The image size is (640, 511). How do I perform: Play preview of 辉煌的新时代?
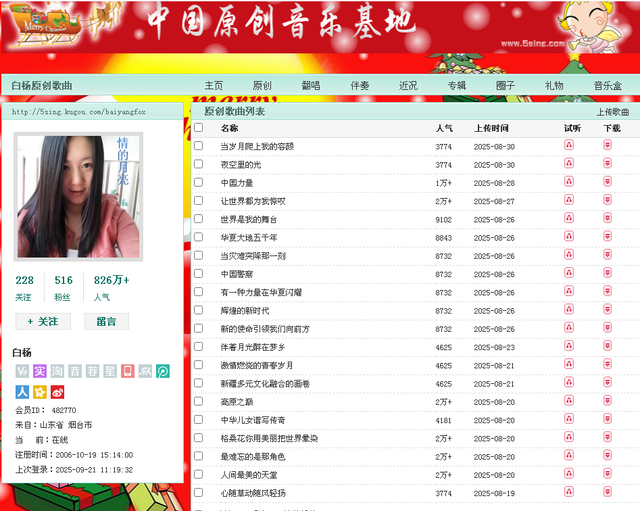point(569,310)
